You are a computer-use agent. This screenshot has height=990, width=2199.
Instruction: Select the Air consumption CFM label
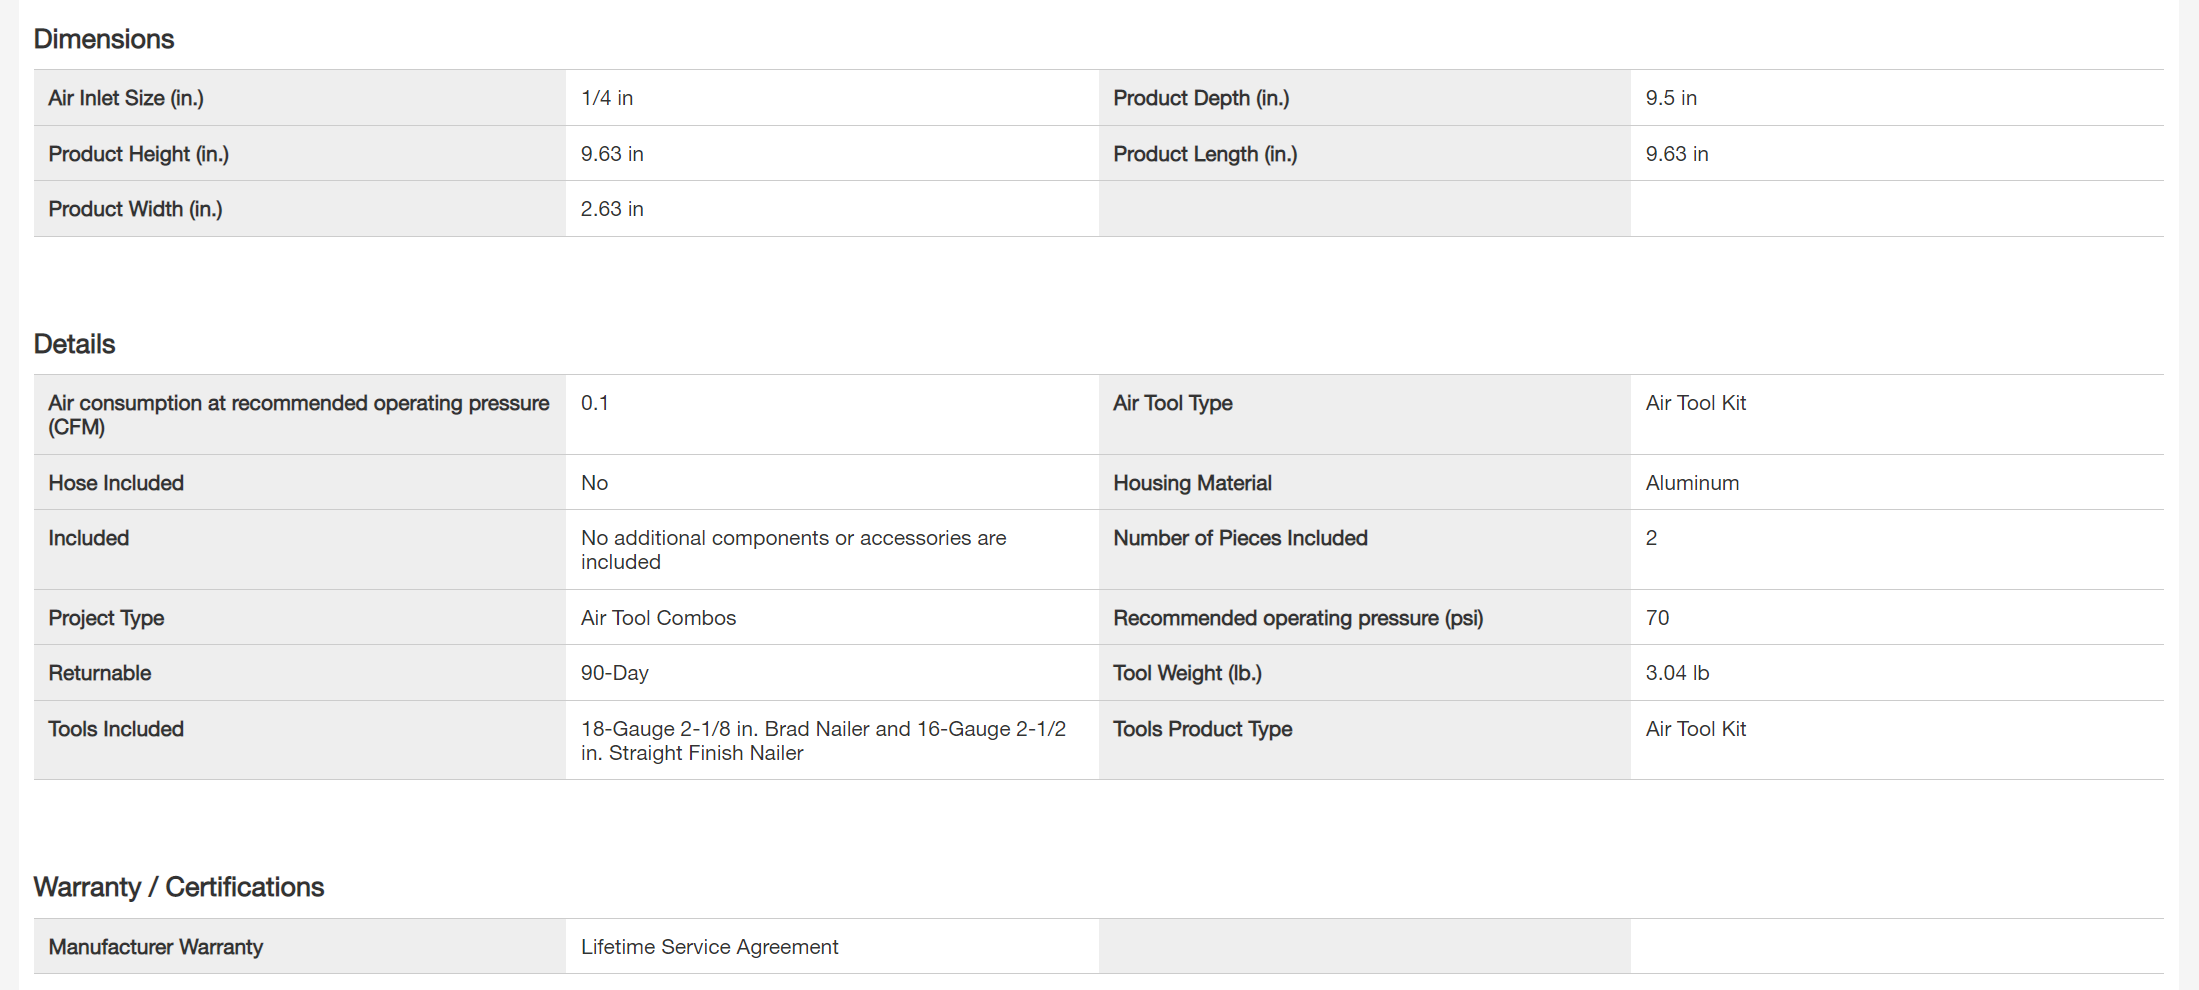(298, 414)
